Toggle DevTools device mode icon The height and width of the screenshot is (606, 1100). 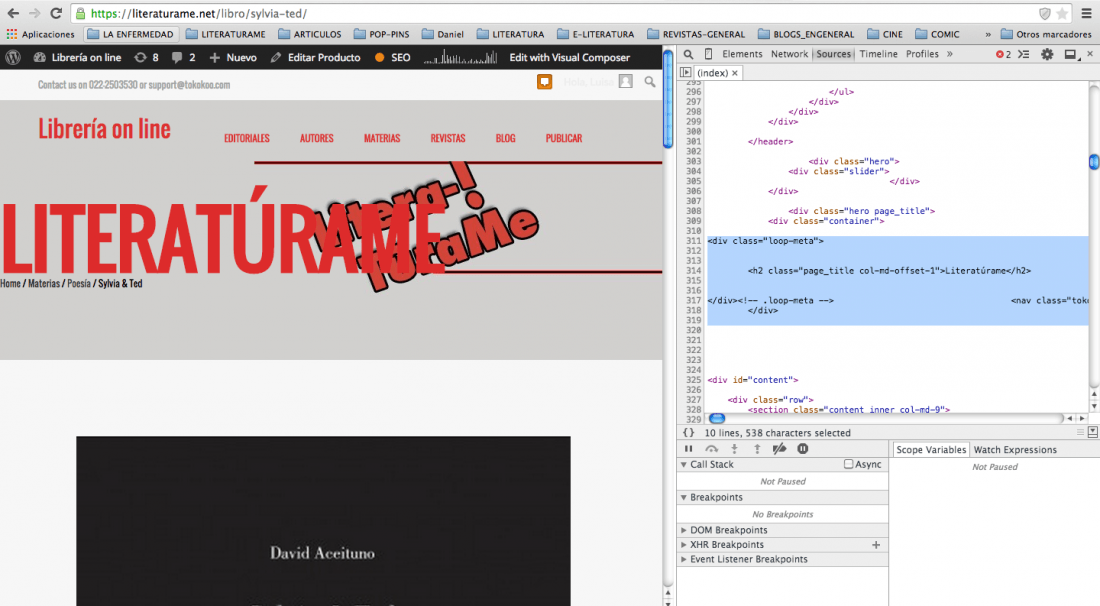pyautogui.click(x=709, y=54)
